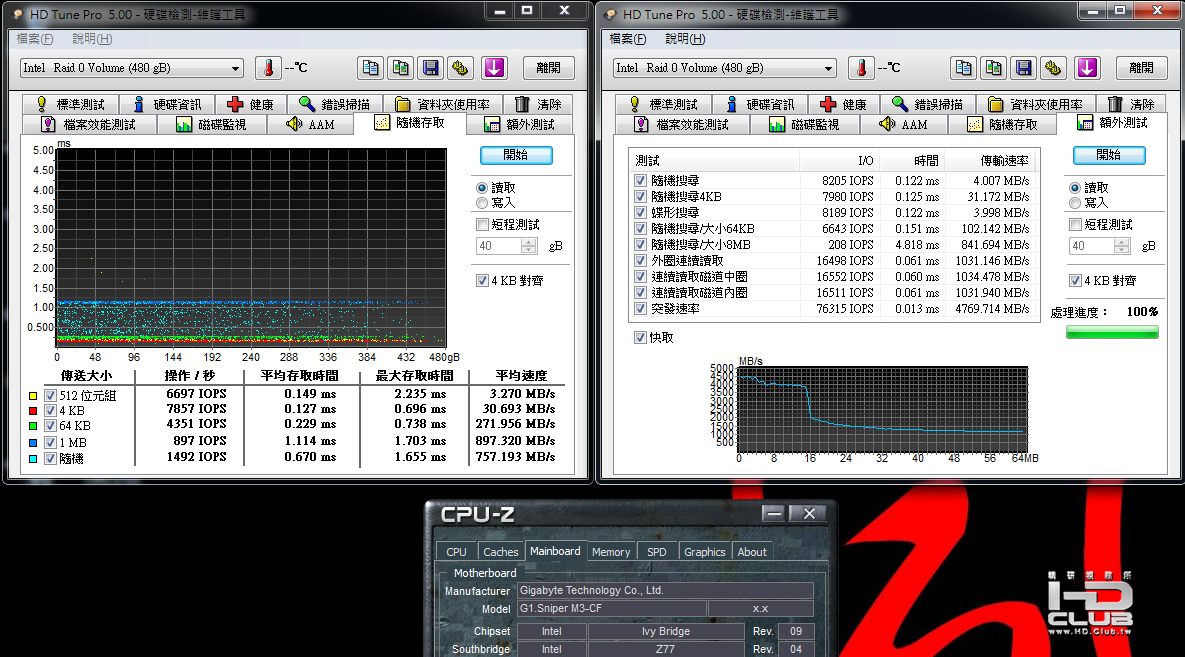This screenshot has height=657, width=1185.
Task: Open 清除 erase tab in left window
Action: click(538, 104)
